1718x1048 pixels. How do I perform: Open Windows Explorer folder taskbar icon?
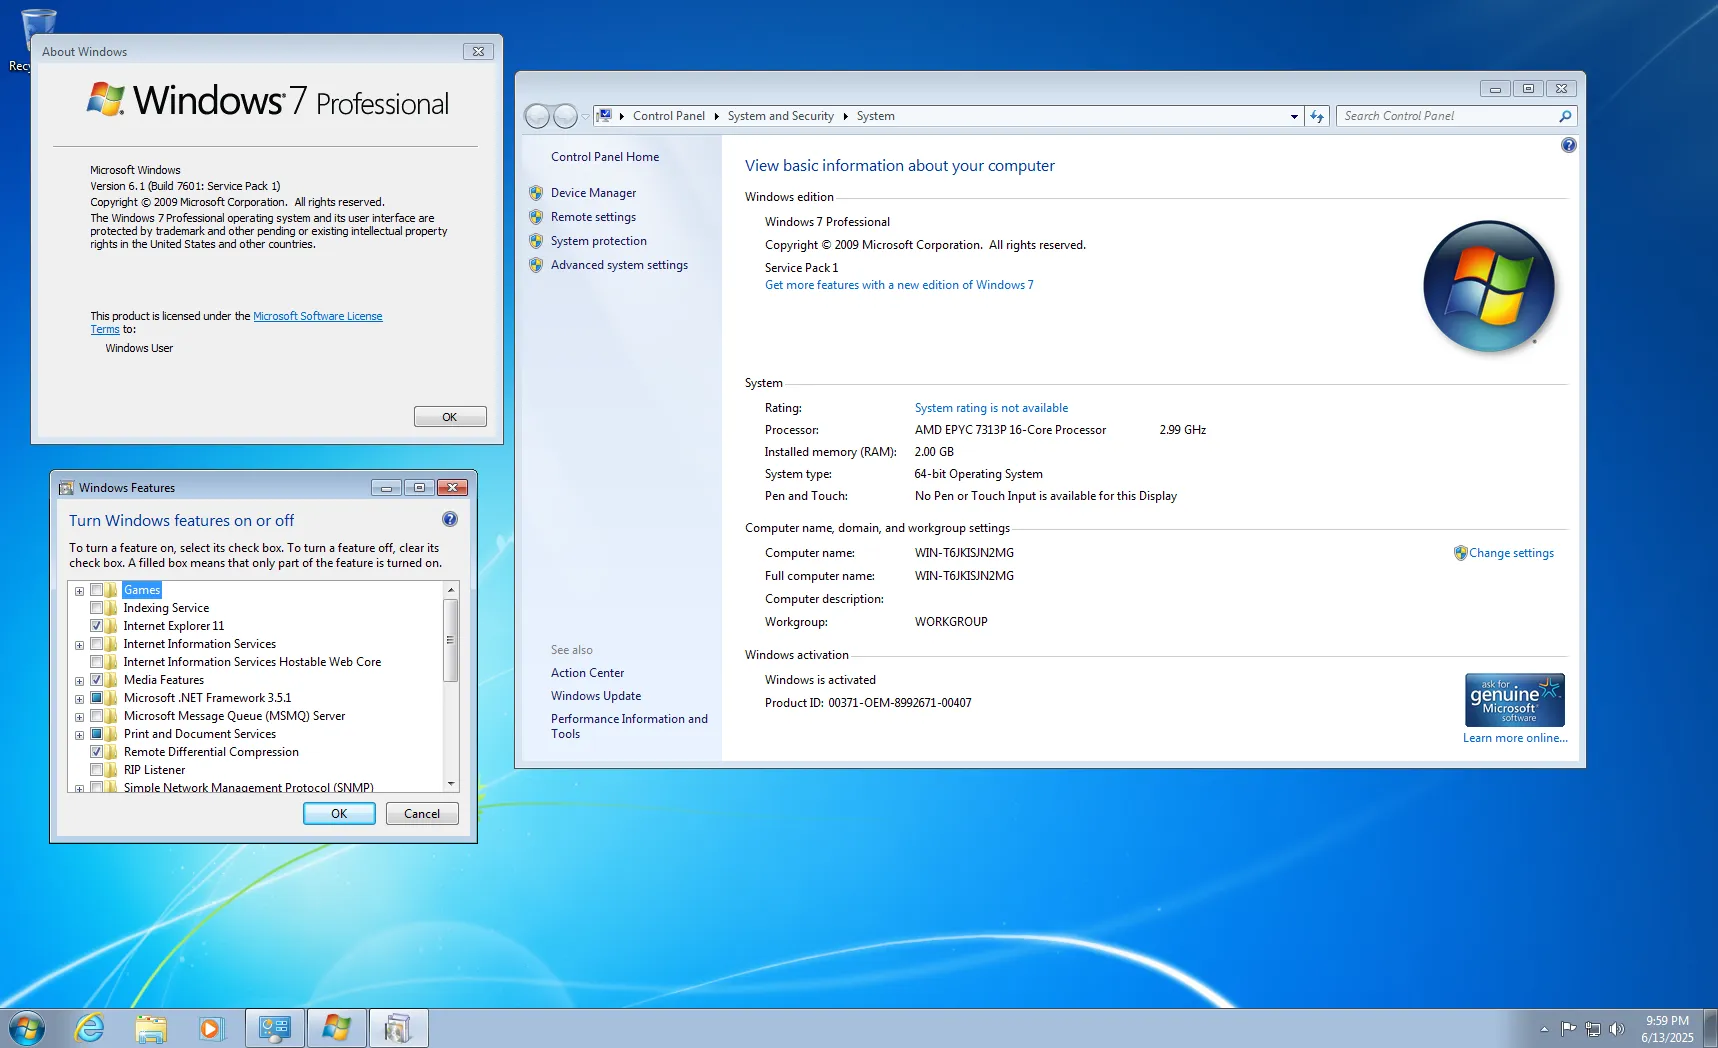point(151,1028)
